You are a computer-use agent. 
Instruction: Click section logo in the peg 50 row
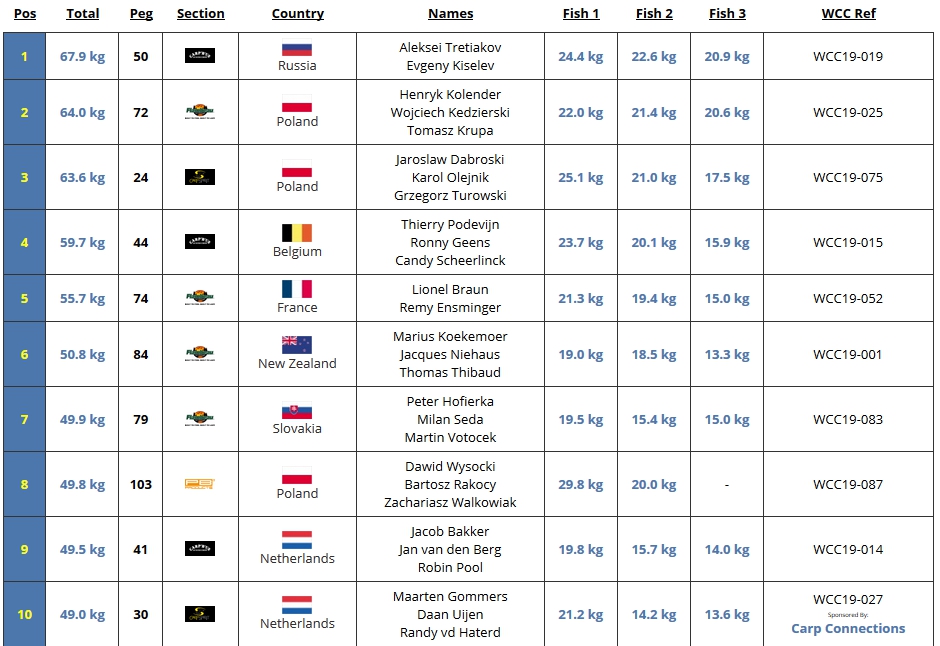[x=200, y=56]
